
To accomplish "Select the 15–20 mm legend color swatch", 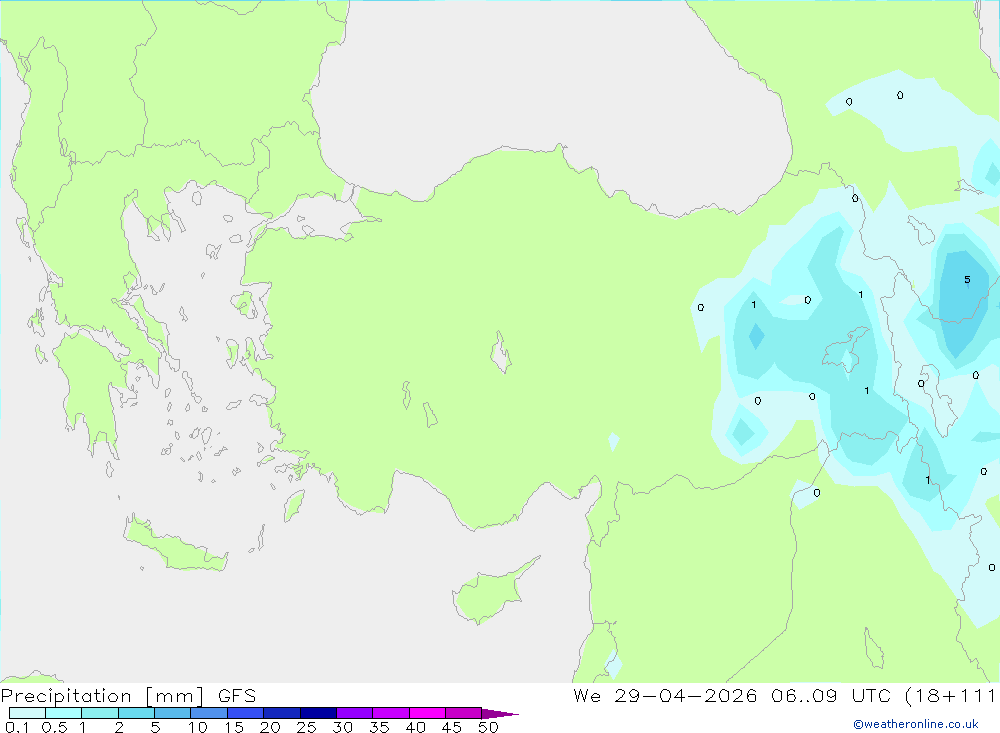I will click(x=245, y=713).
